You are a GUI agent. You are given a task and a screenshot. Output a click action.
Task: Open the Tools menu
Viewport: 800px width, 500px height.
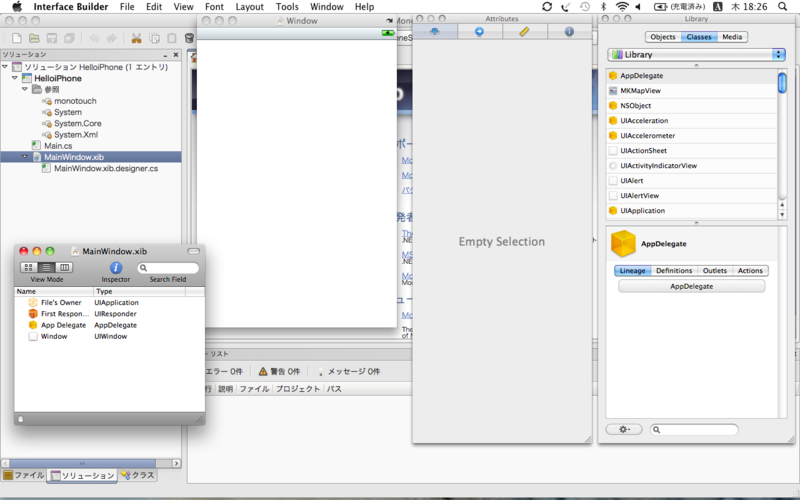pos(287,7)
